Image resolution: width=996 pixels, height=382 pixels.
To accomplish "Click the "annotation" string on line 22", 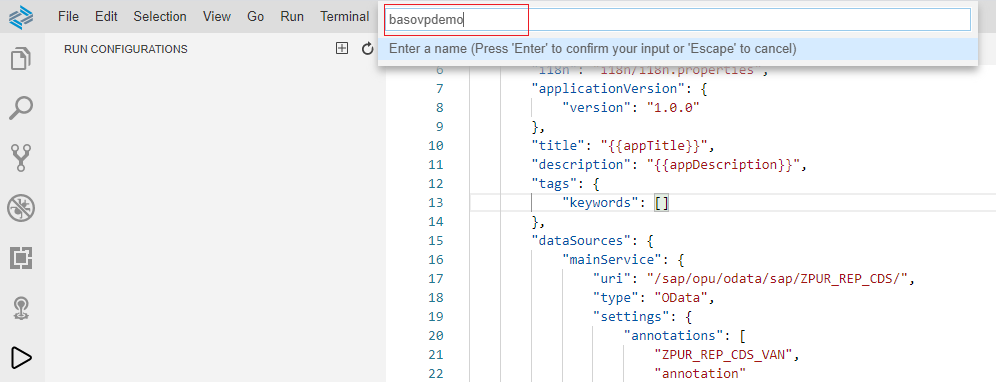I will coord(699,373).
